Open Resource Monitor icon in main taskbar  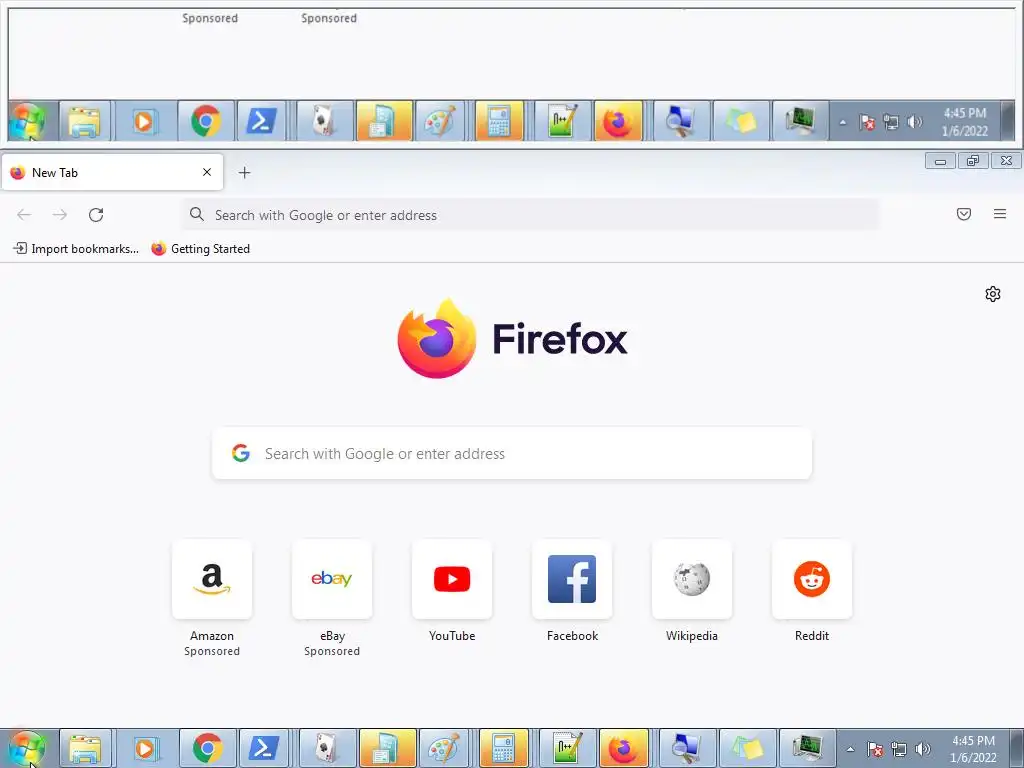(808, 749)
